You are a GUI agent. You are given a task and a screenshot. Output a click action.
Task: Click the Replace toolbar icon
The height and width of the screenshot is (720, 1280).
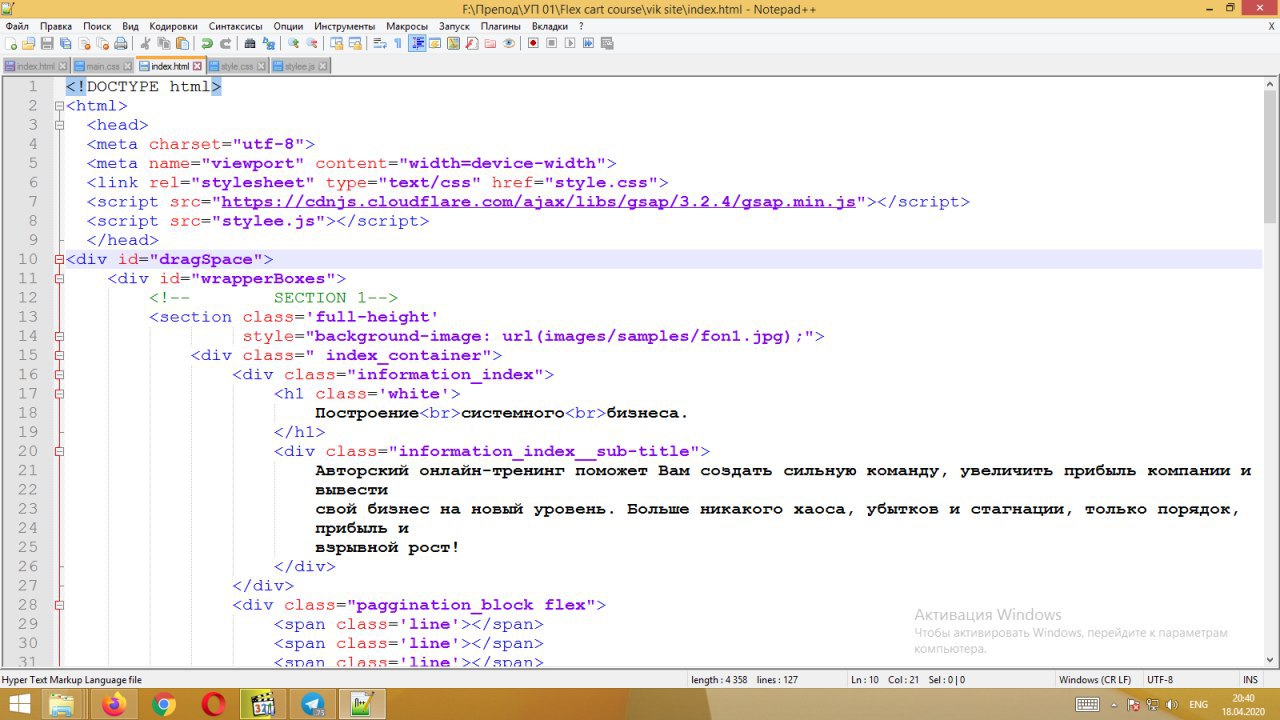point(269,43)
